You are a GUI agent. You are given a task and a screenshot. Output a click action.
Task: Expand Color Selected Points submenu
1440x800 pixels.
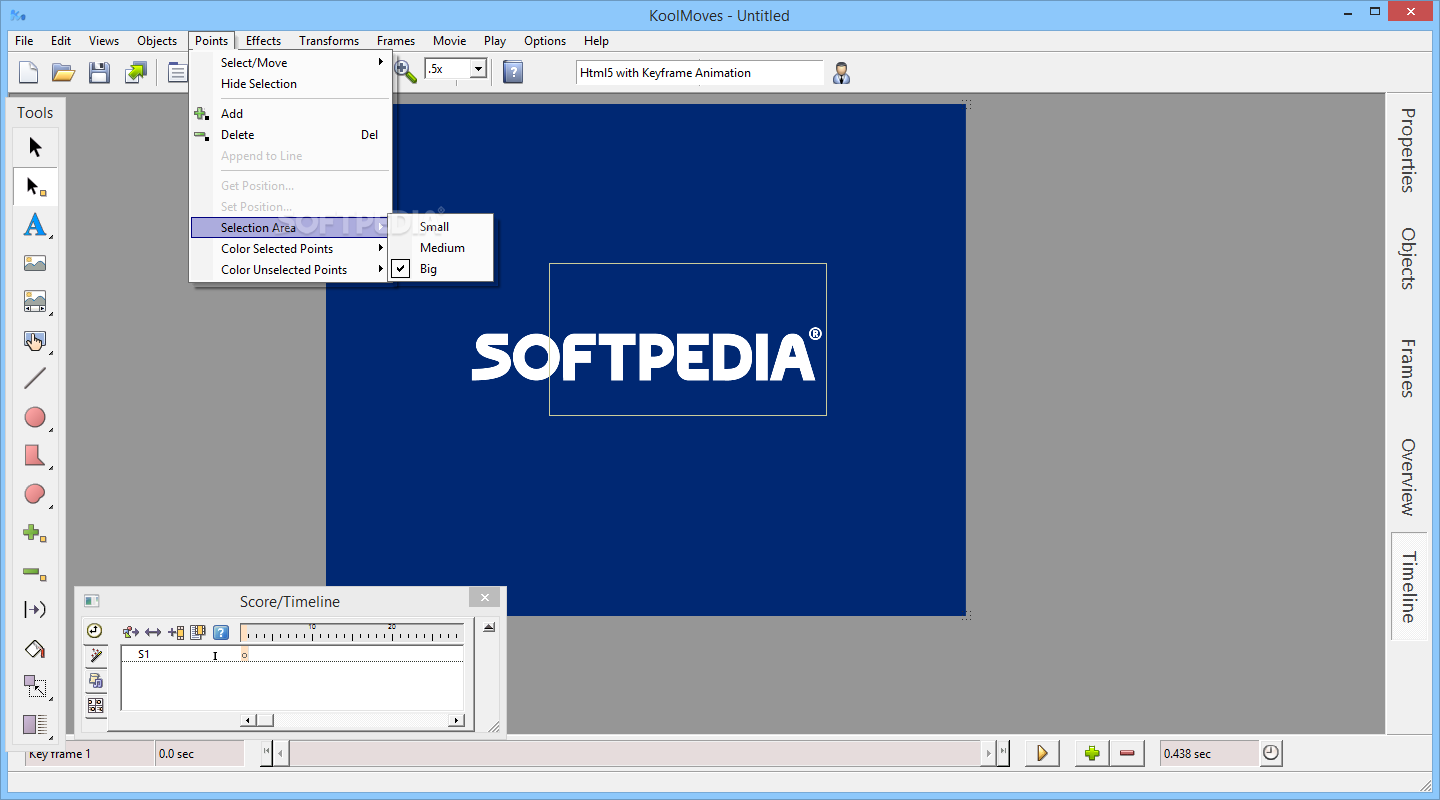pyautogui.click(x=289, y=249)
